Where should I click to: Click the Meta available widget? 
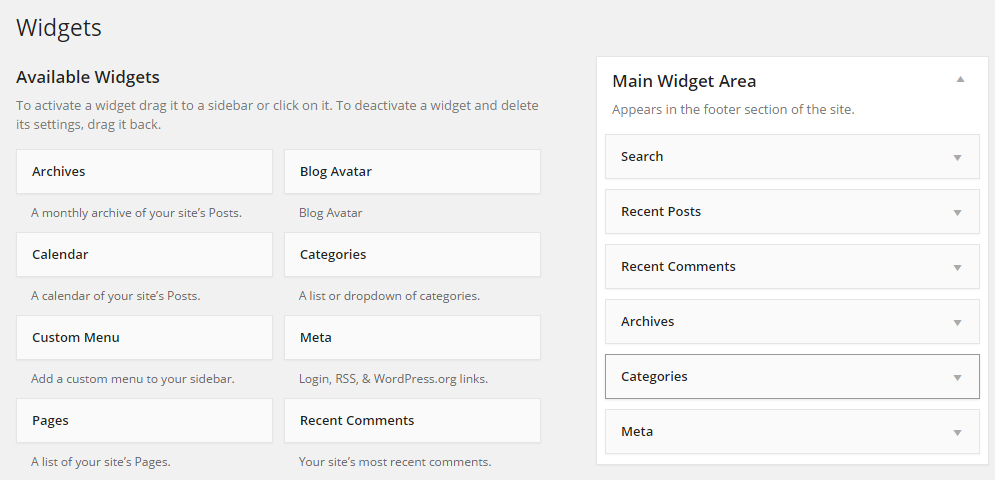(x=412, y=338)
